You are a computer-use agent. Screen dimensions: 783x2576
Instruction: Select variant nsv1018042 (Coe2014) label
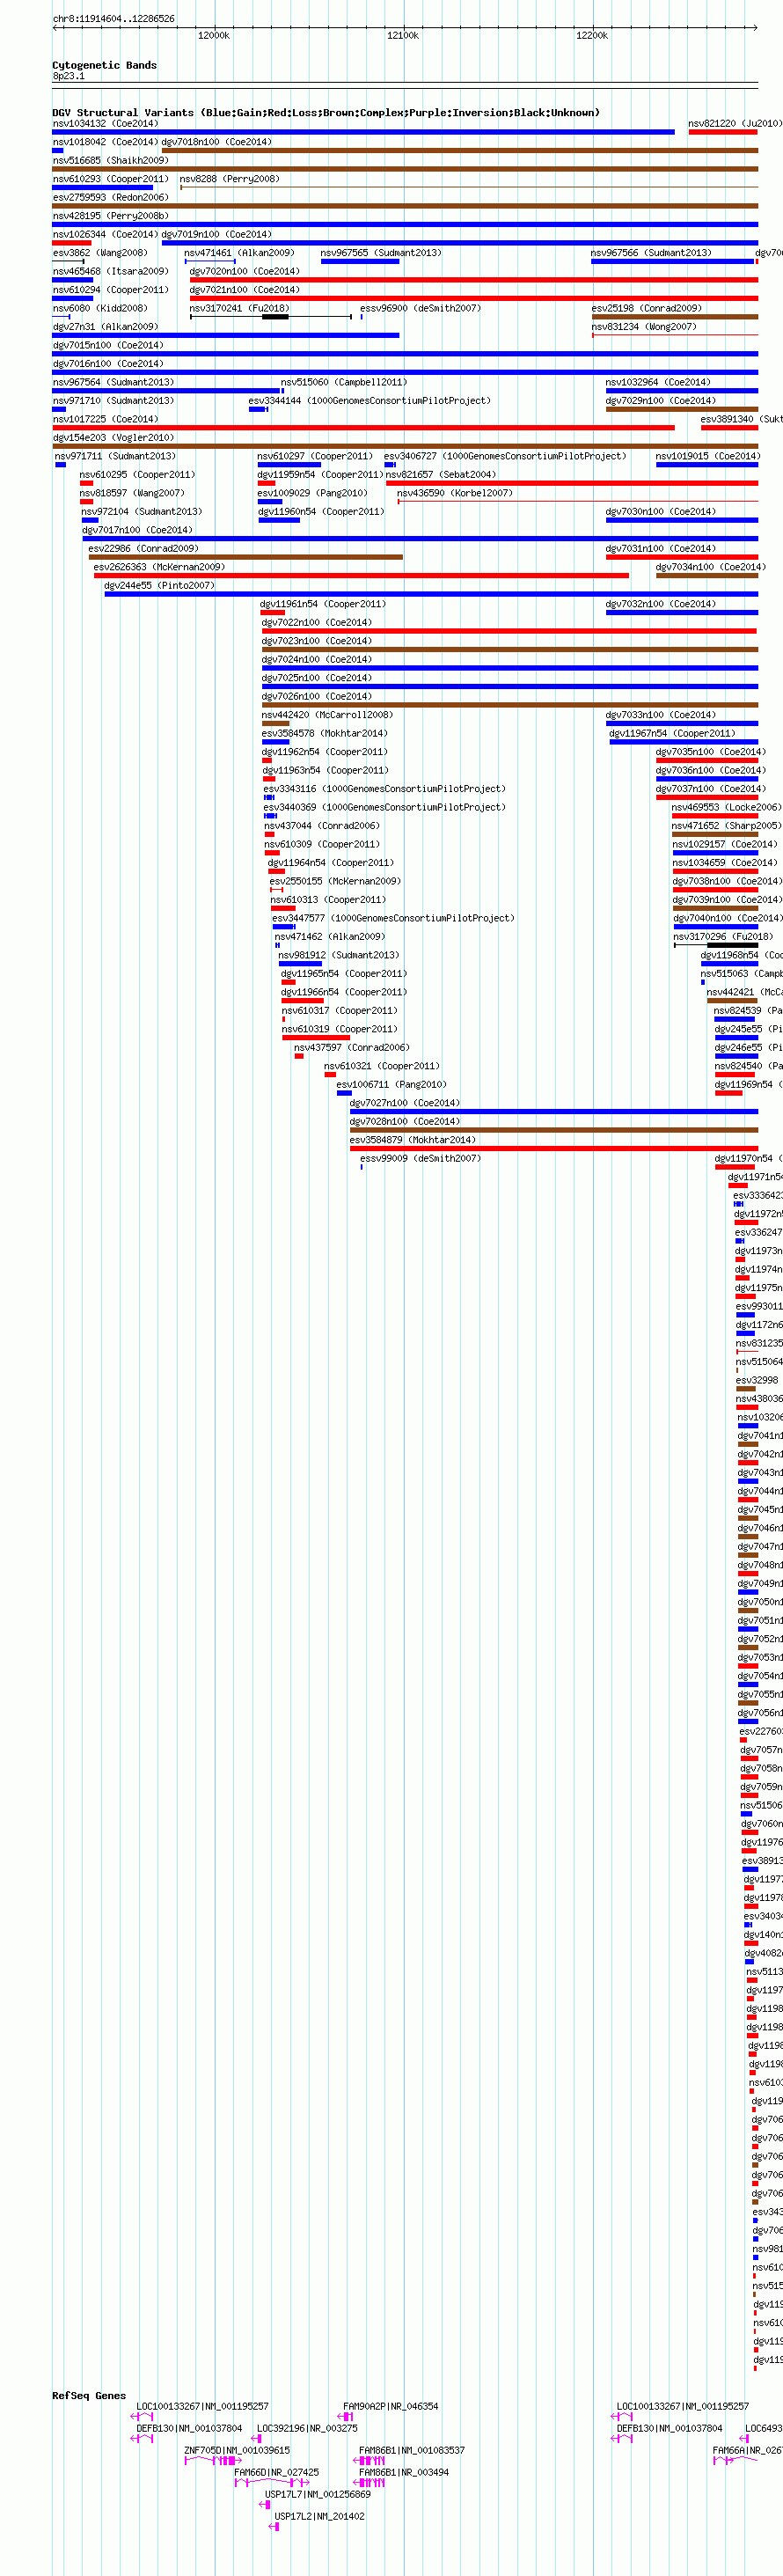pyautogui.click(x=105, y=142)
